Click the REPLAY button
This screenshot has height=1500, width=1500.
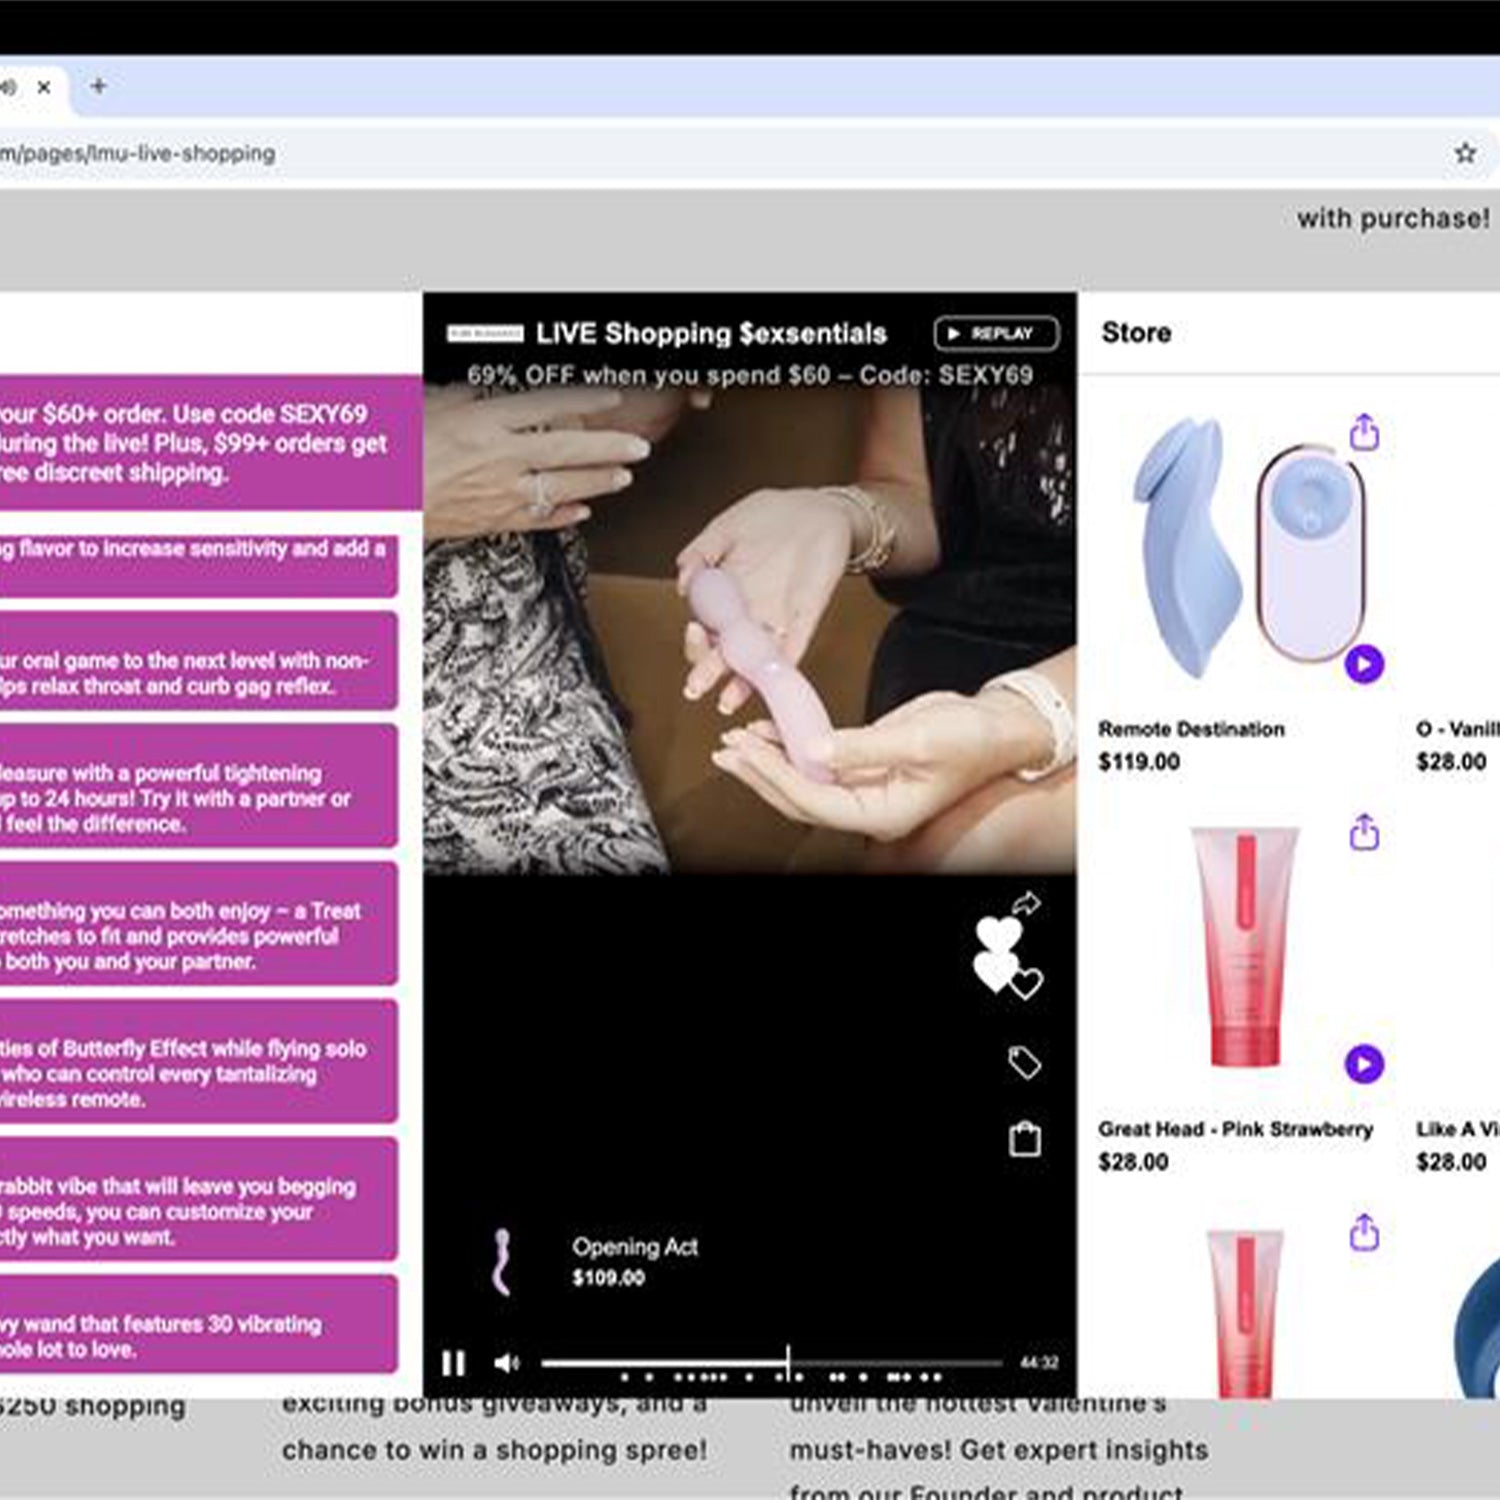(x=996, y=333)
